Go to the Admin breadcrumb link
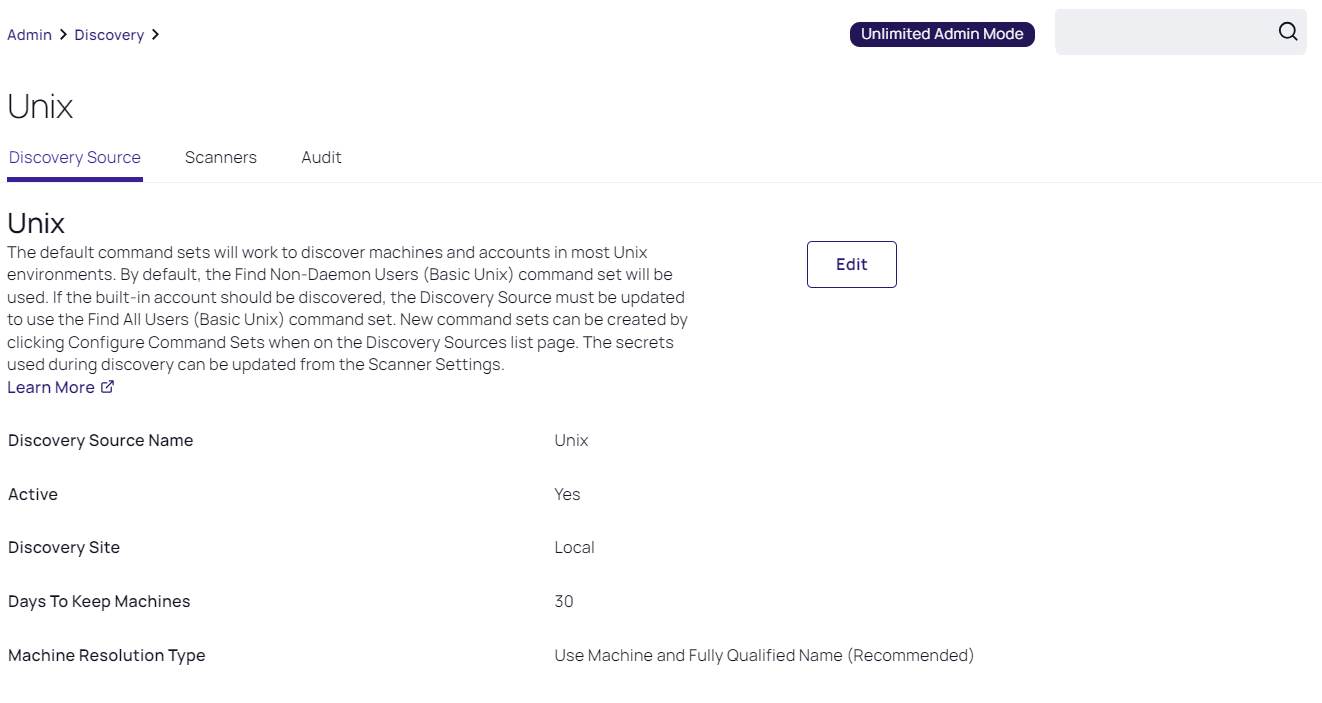The image size is (1322, 703). point(29,35)
